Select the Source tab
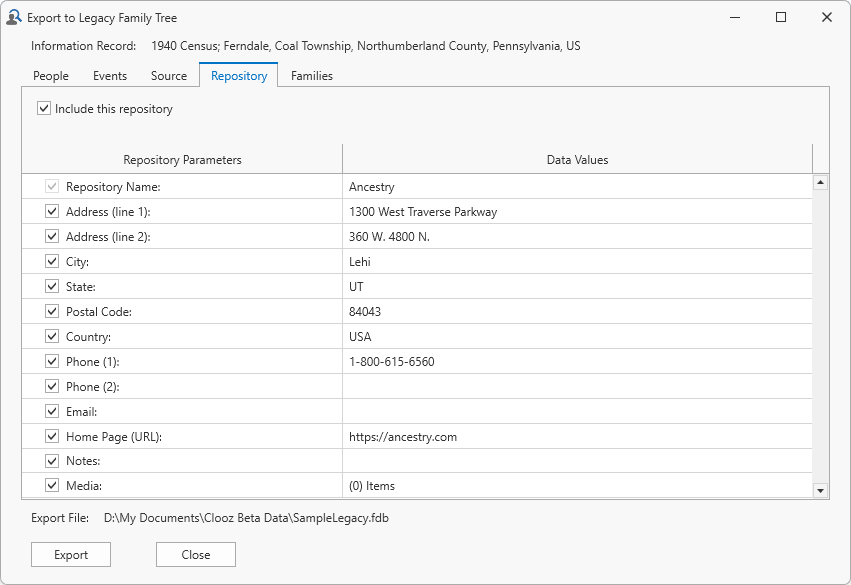Viewport: 851px width, 585px height. (168, 75)
